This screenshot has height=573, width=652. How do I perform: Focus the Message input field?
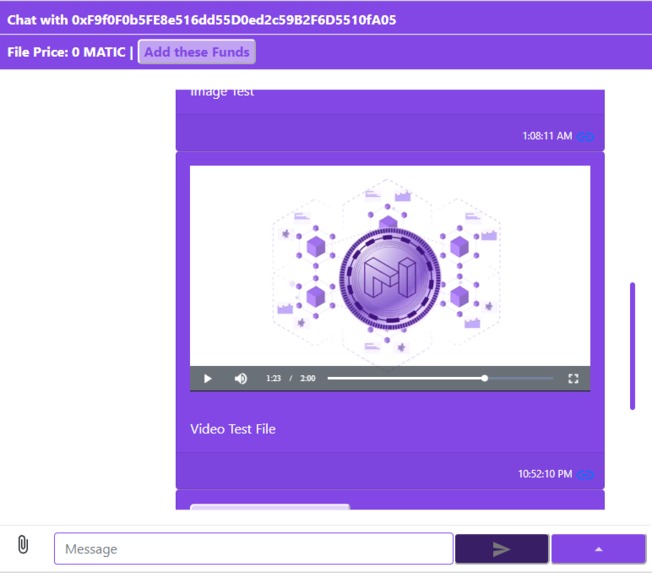254,549
